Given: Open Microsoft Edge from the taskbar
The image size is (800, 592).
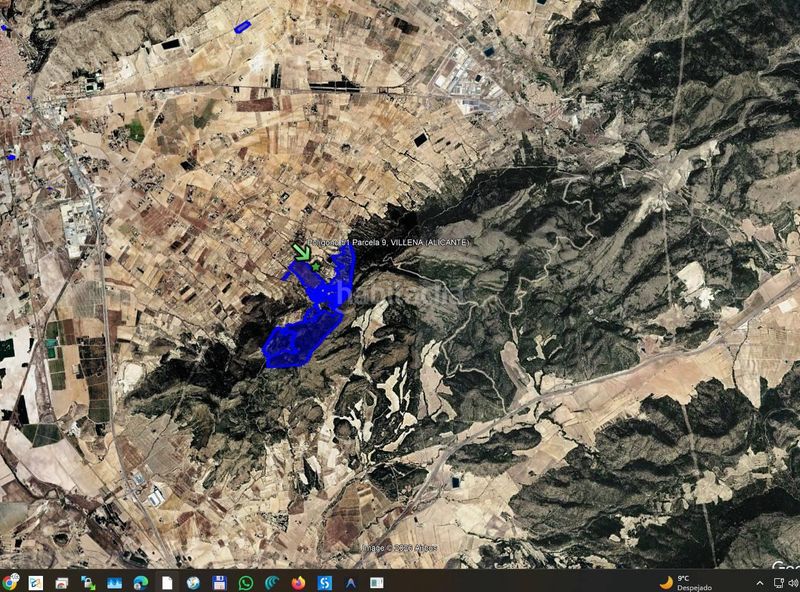Looking at the screenshot, I should (141, 583).
